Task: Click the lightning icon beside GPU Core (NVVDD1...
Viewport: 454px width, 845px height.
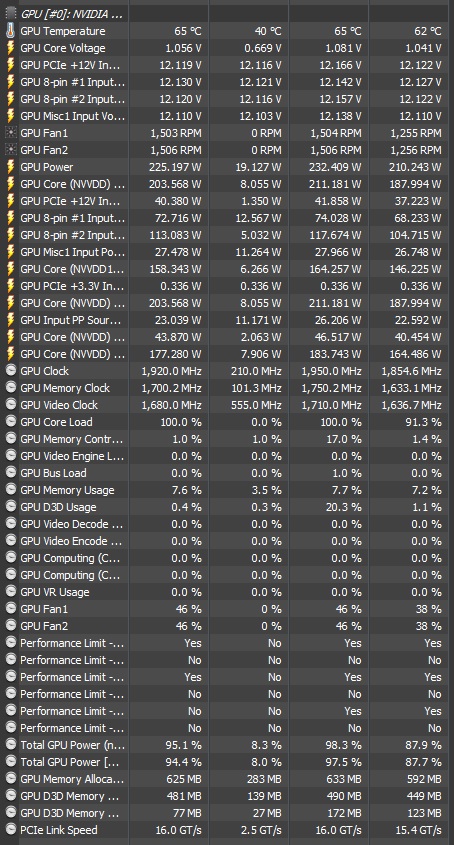Action: click(x=11, y=269)
